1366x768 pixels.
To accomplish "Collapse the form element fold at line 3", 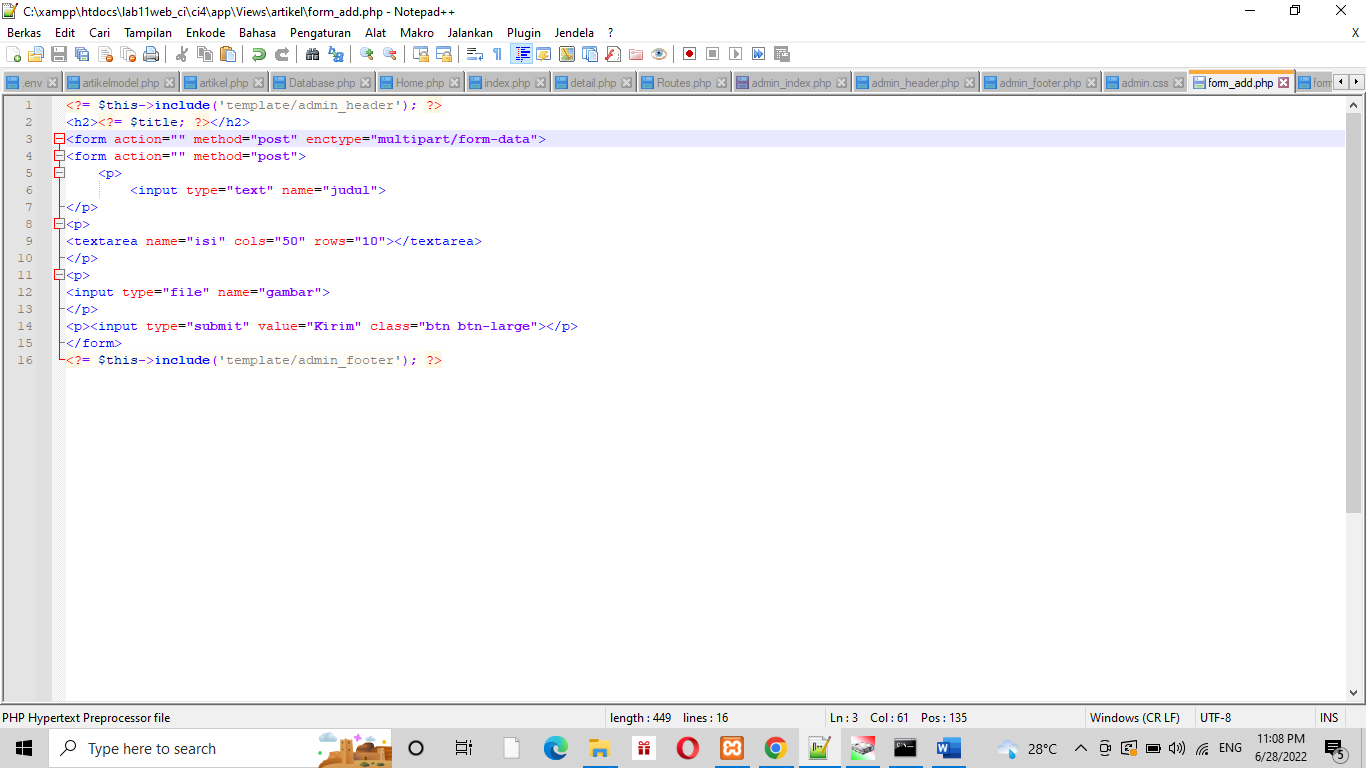I will (x=58, y=139).
